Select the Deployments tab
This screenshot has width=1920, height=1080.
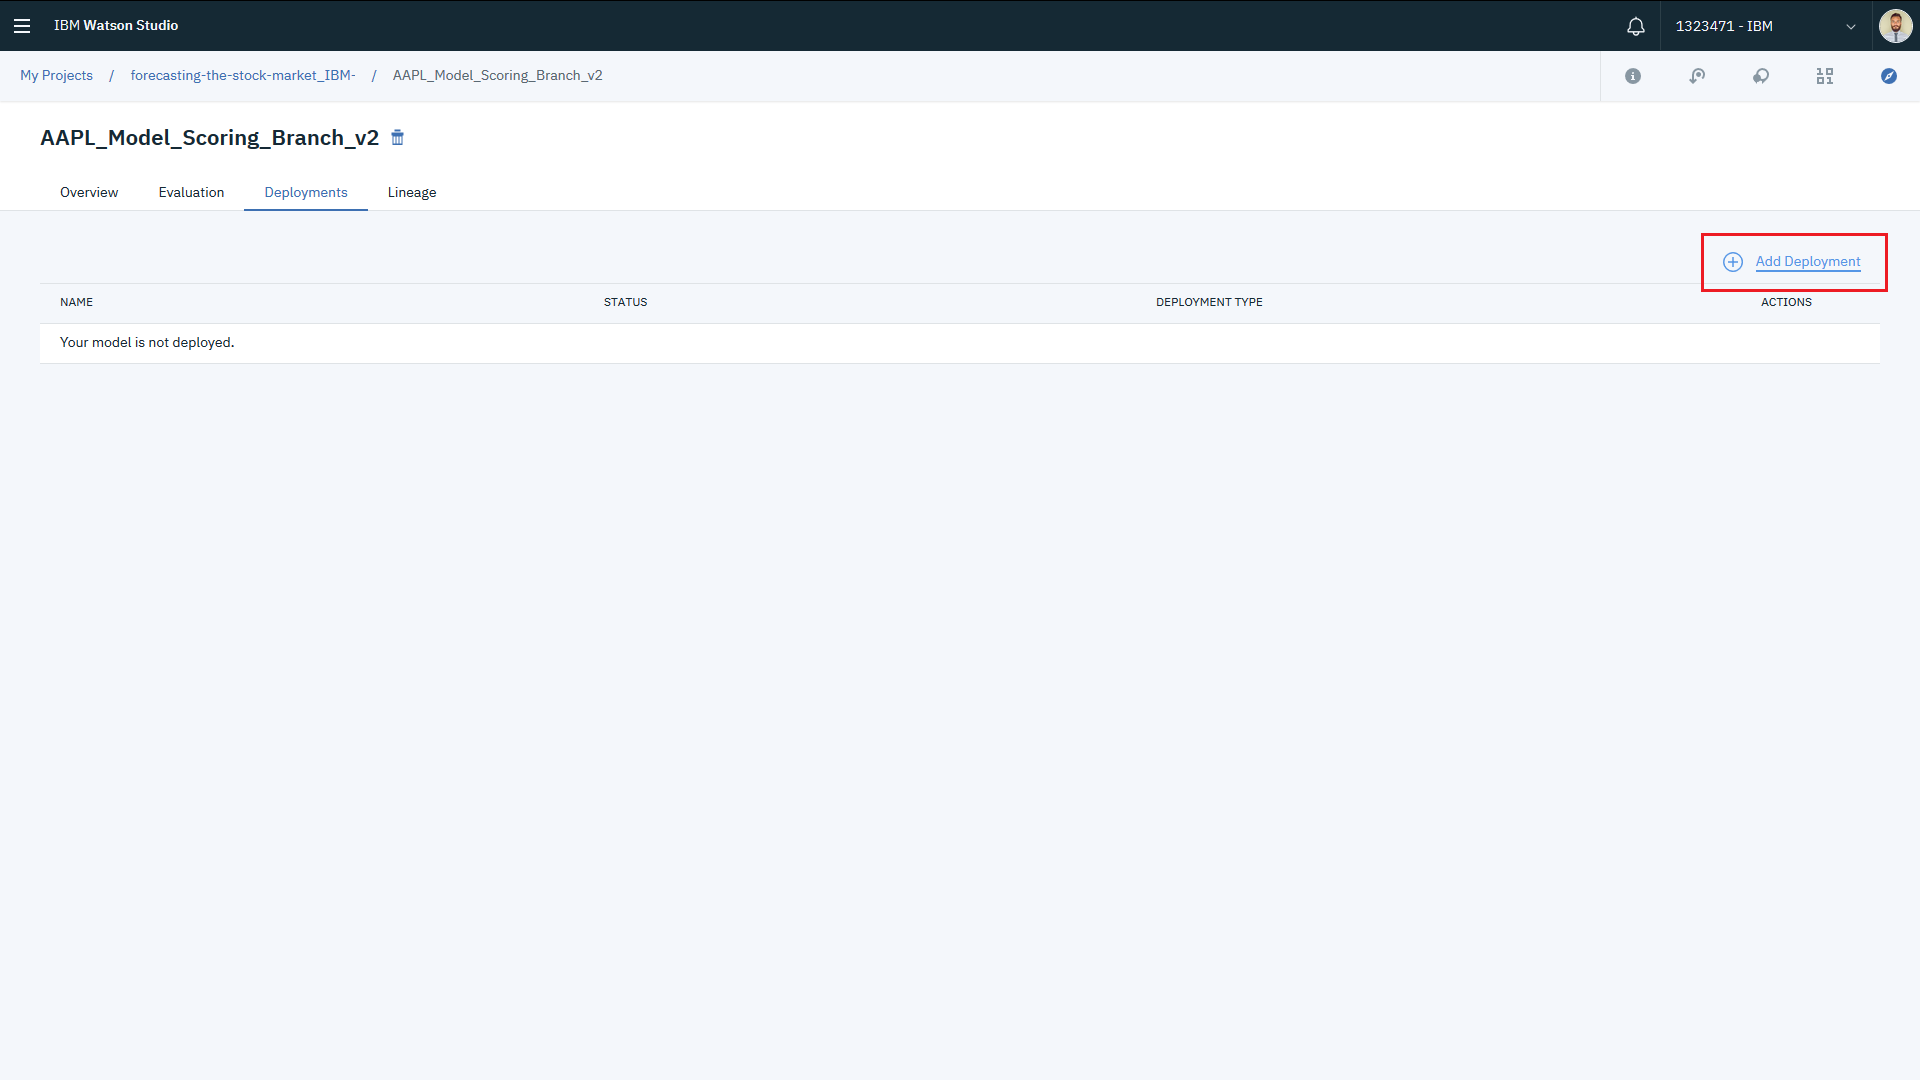click(x=306, y=192)
